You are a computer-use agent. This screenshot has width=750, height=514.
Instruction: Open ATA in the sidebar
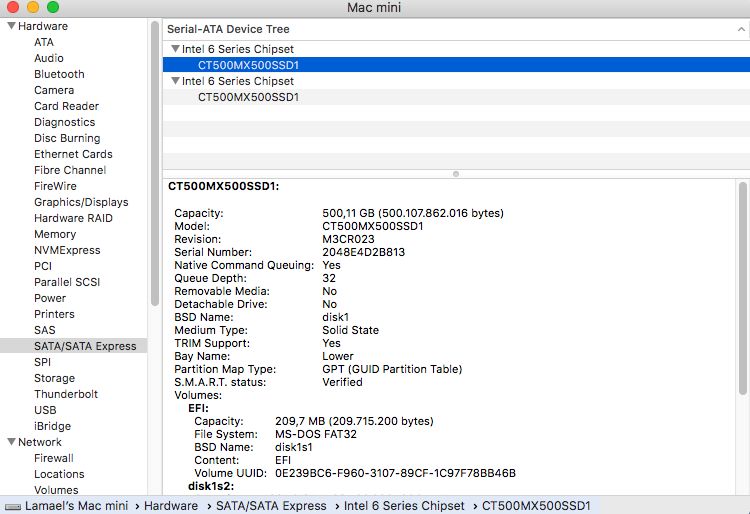tap(44, 42)
